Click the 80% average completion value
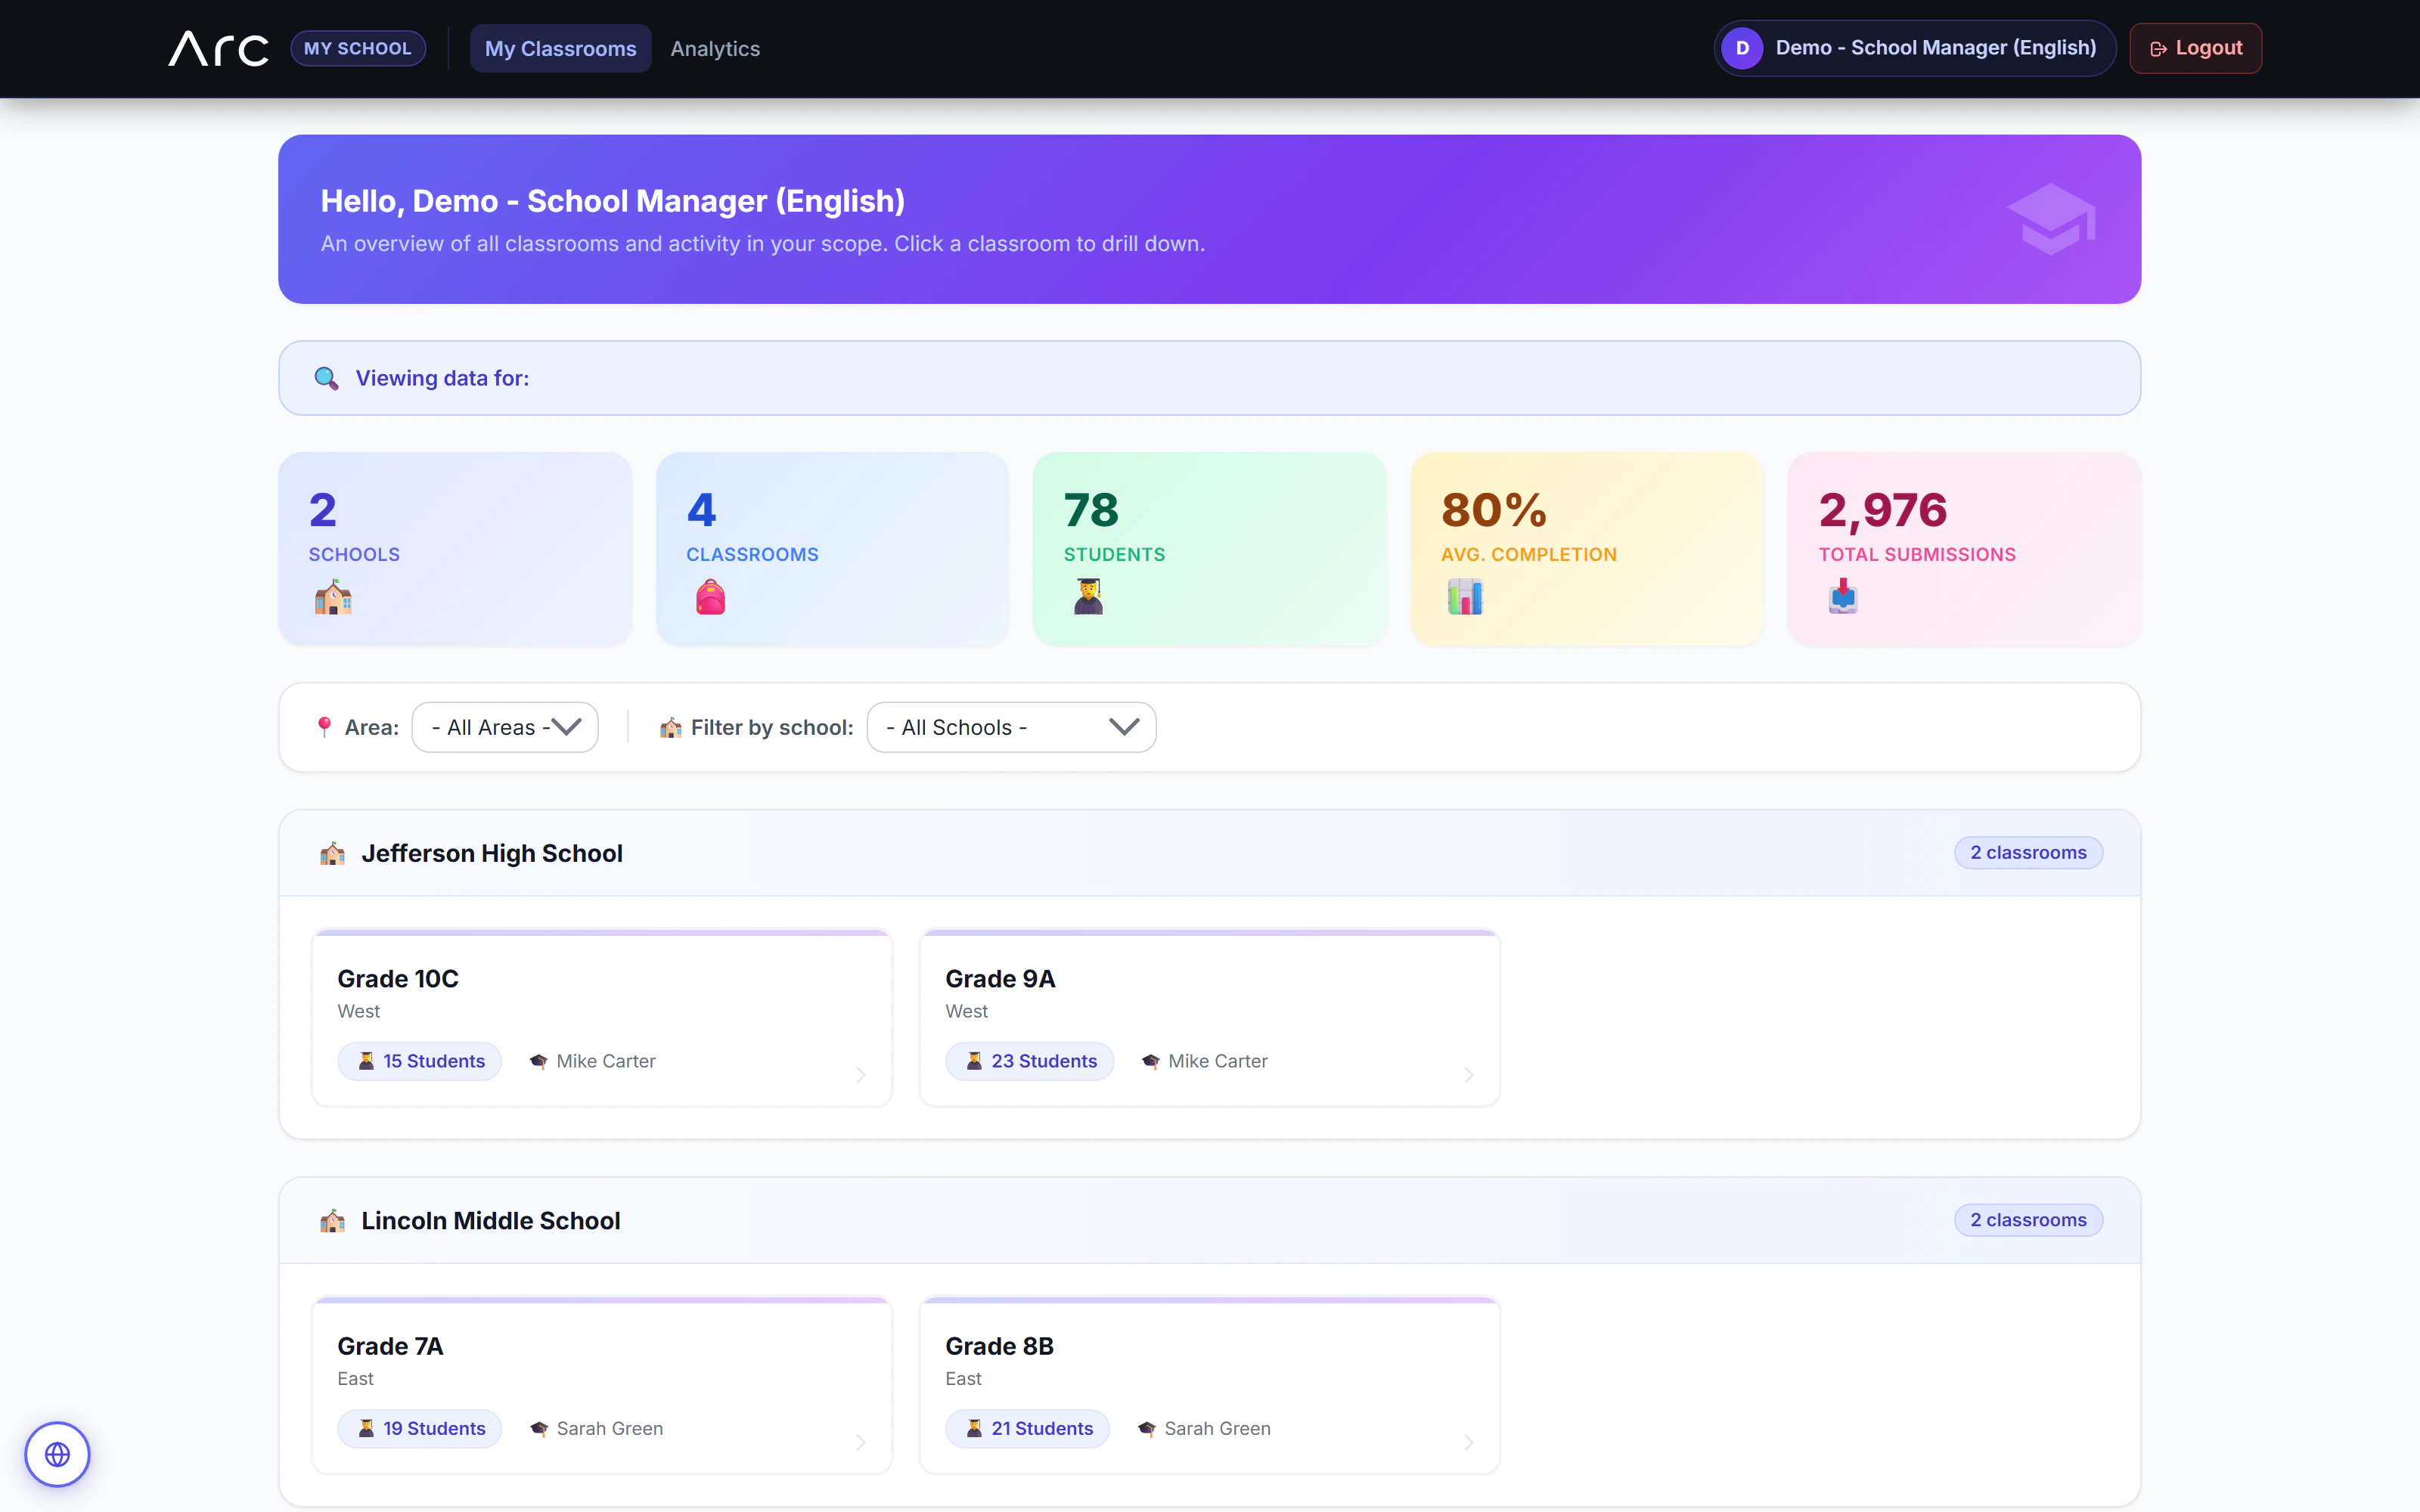The height and width of the screenshot is (1512, 2420). pos(1494,510)
